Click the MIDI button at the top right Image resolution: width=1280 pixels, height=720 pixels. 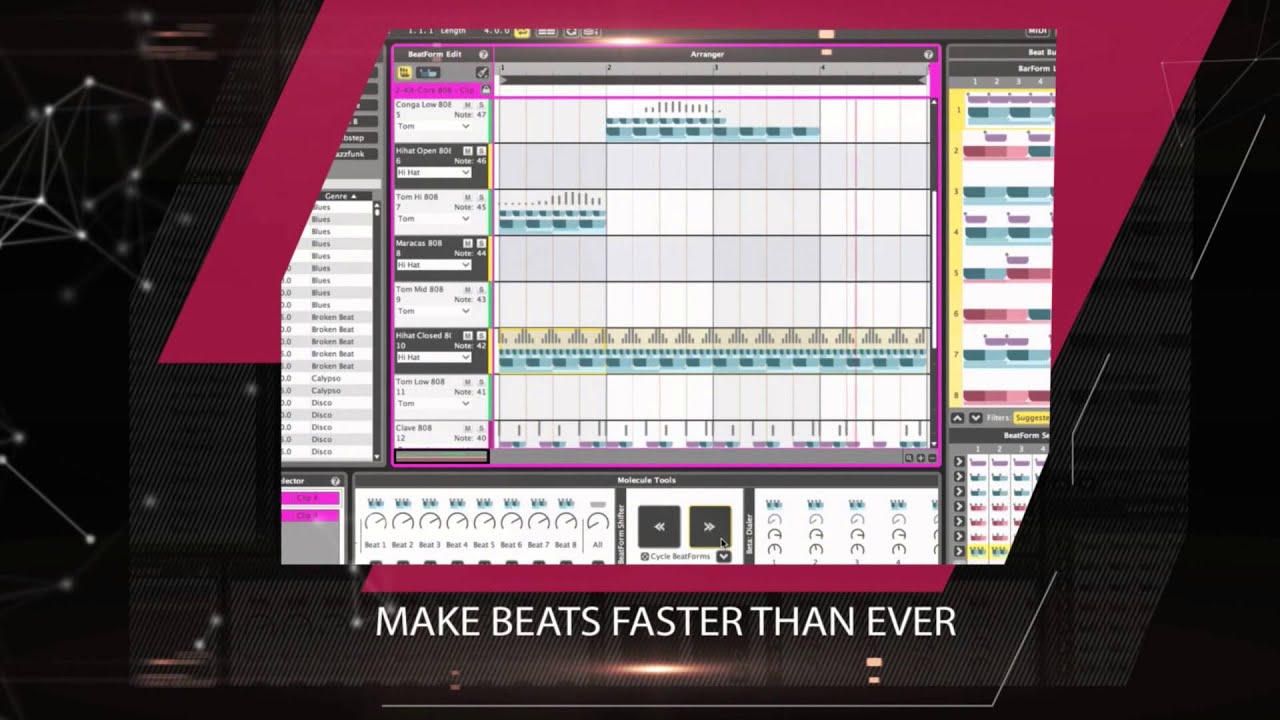click(1038, 32)
